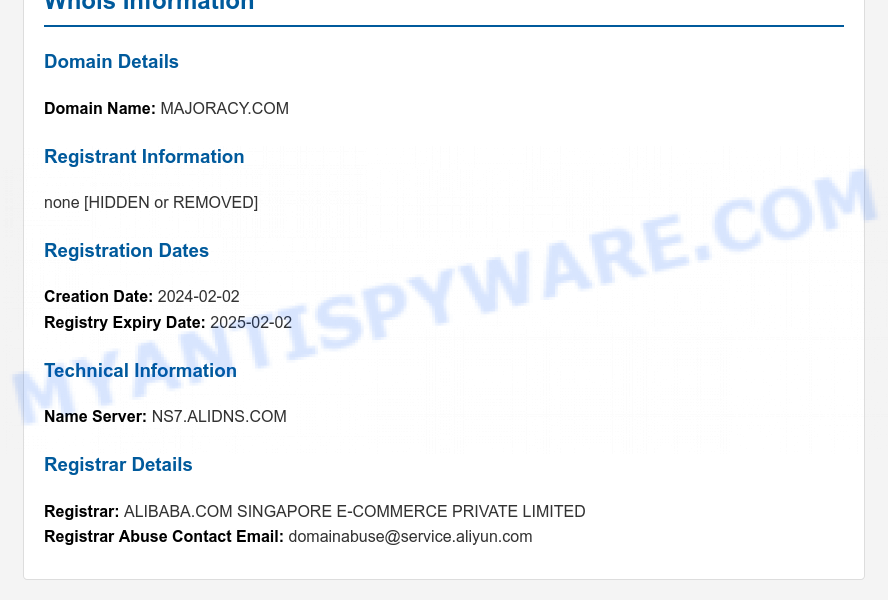Select the MAJORACY.COM domain name text
This screenshot has width=888, height=600.
(x=224, y=108)
